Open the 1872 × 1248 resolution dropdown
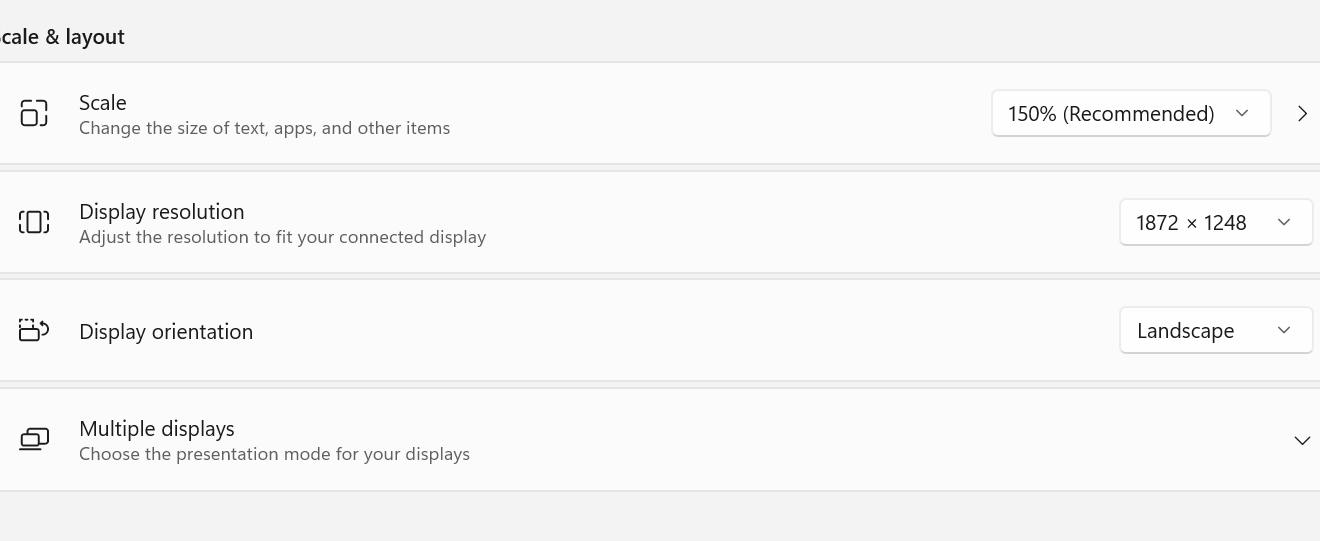Viewport: 1320px width, 541px height. [x=1215, y=222]
